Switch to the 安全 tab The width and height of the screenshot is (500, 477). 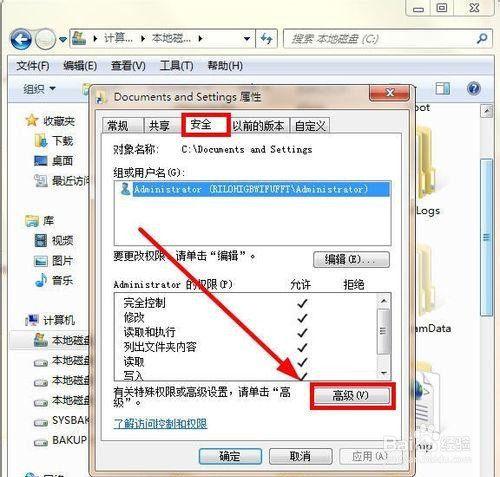pos(206,125)
